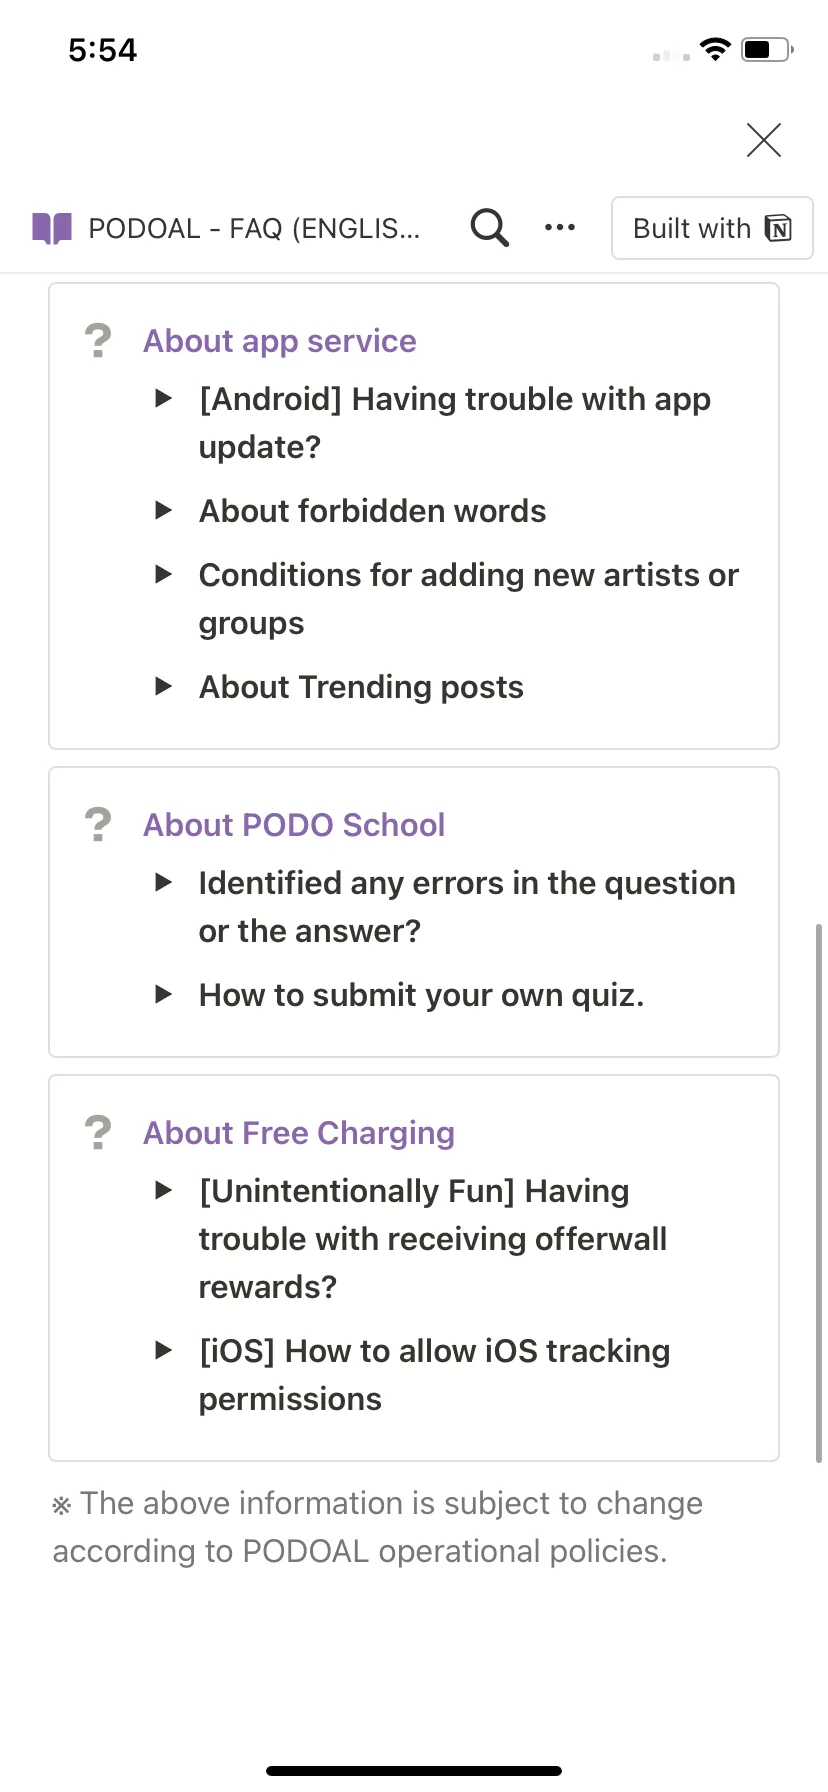Expand How to submit your own quiz
This screenshot has height=1792, width=828.
click(164, 995)
